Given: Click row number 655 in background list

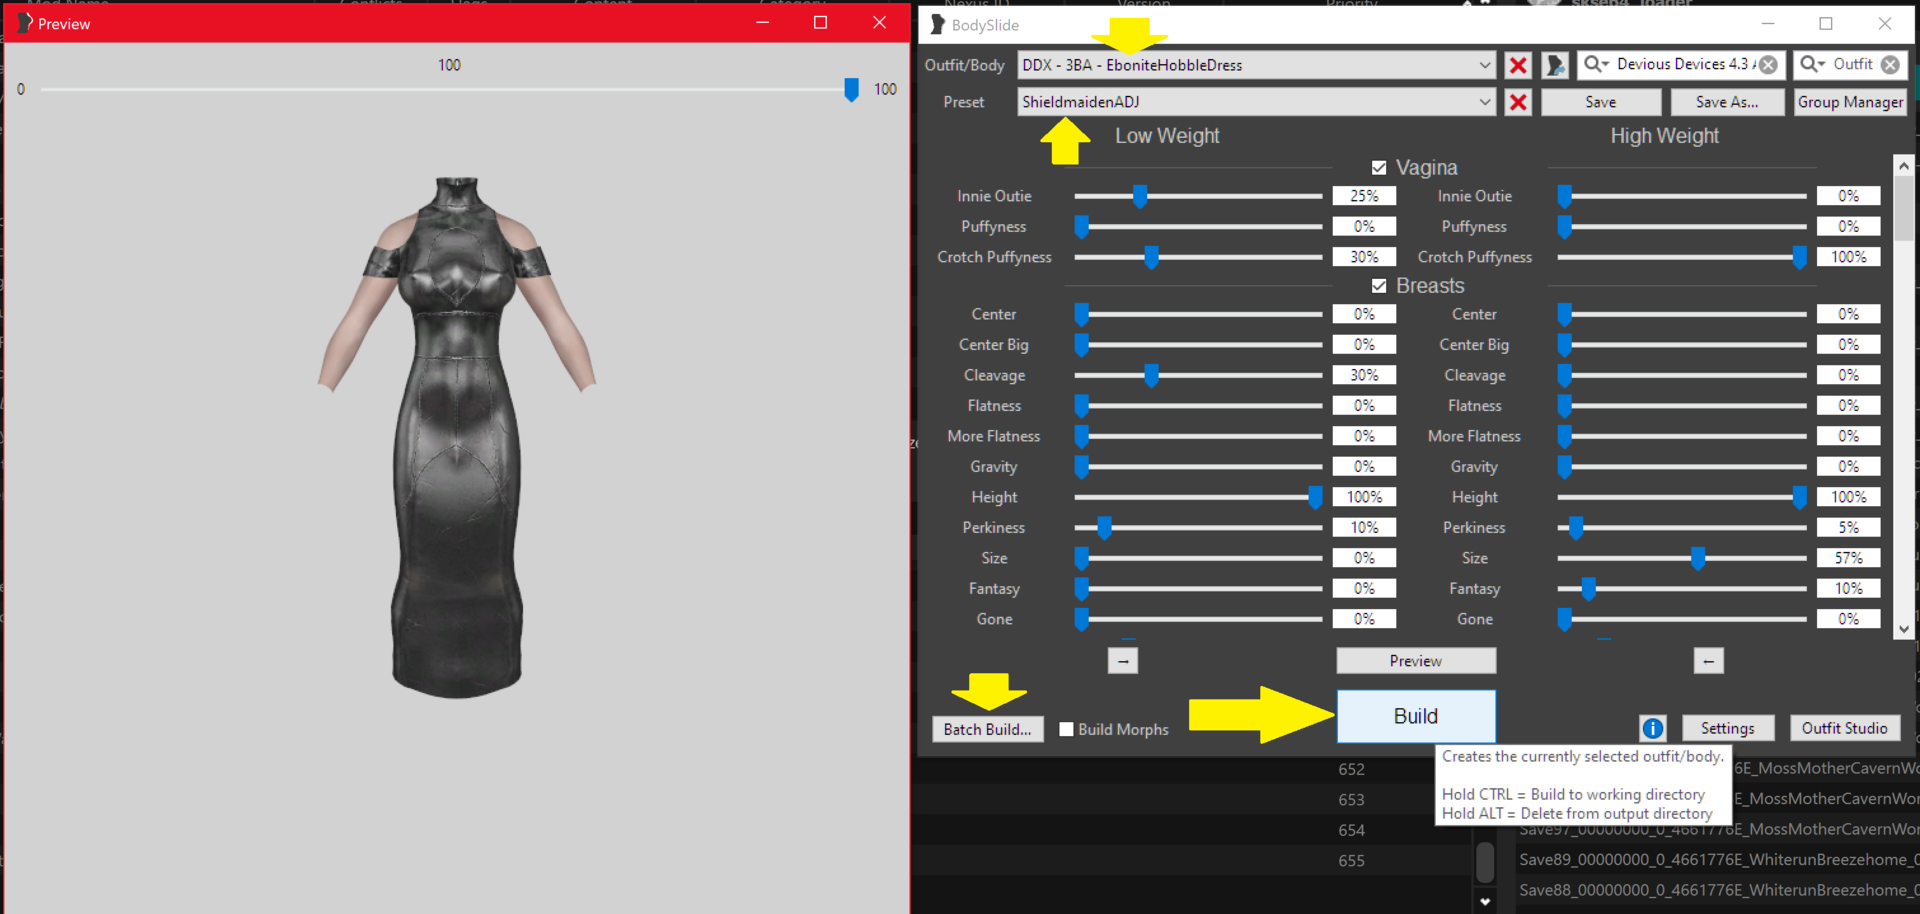Looking at the screenshot, I should click(x=1351, y=861).
